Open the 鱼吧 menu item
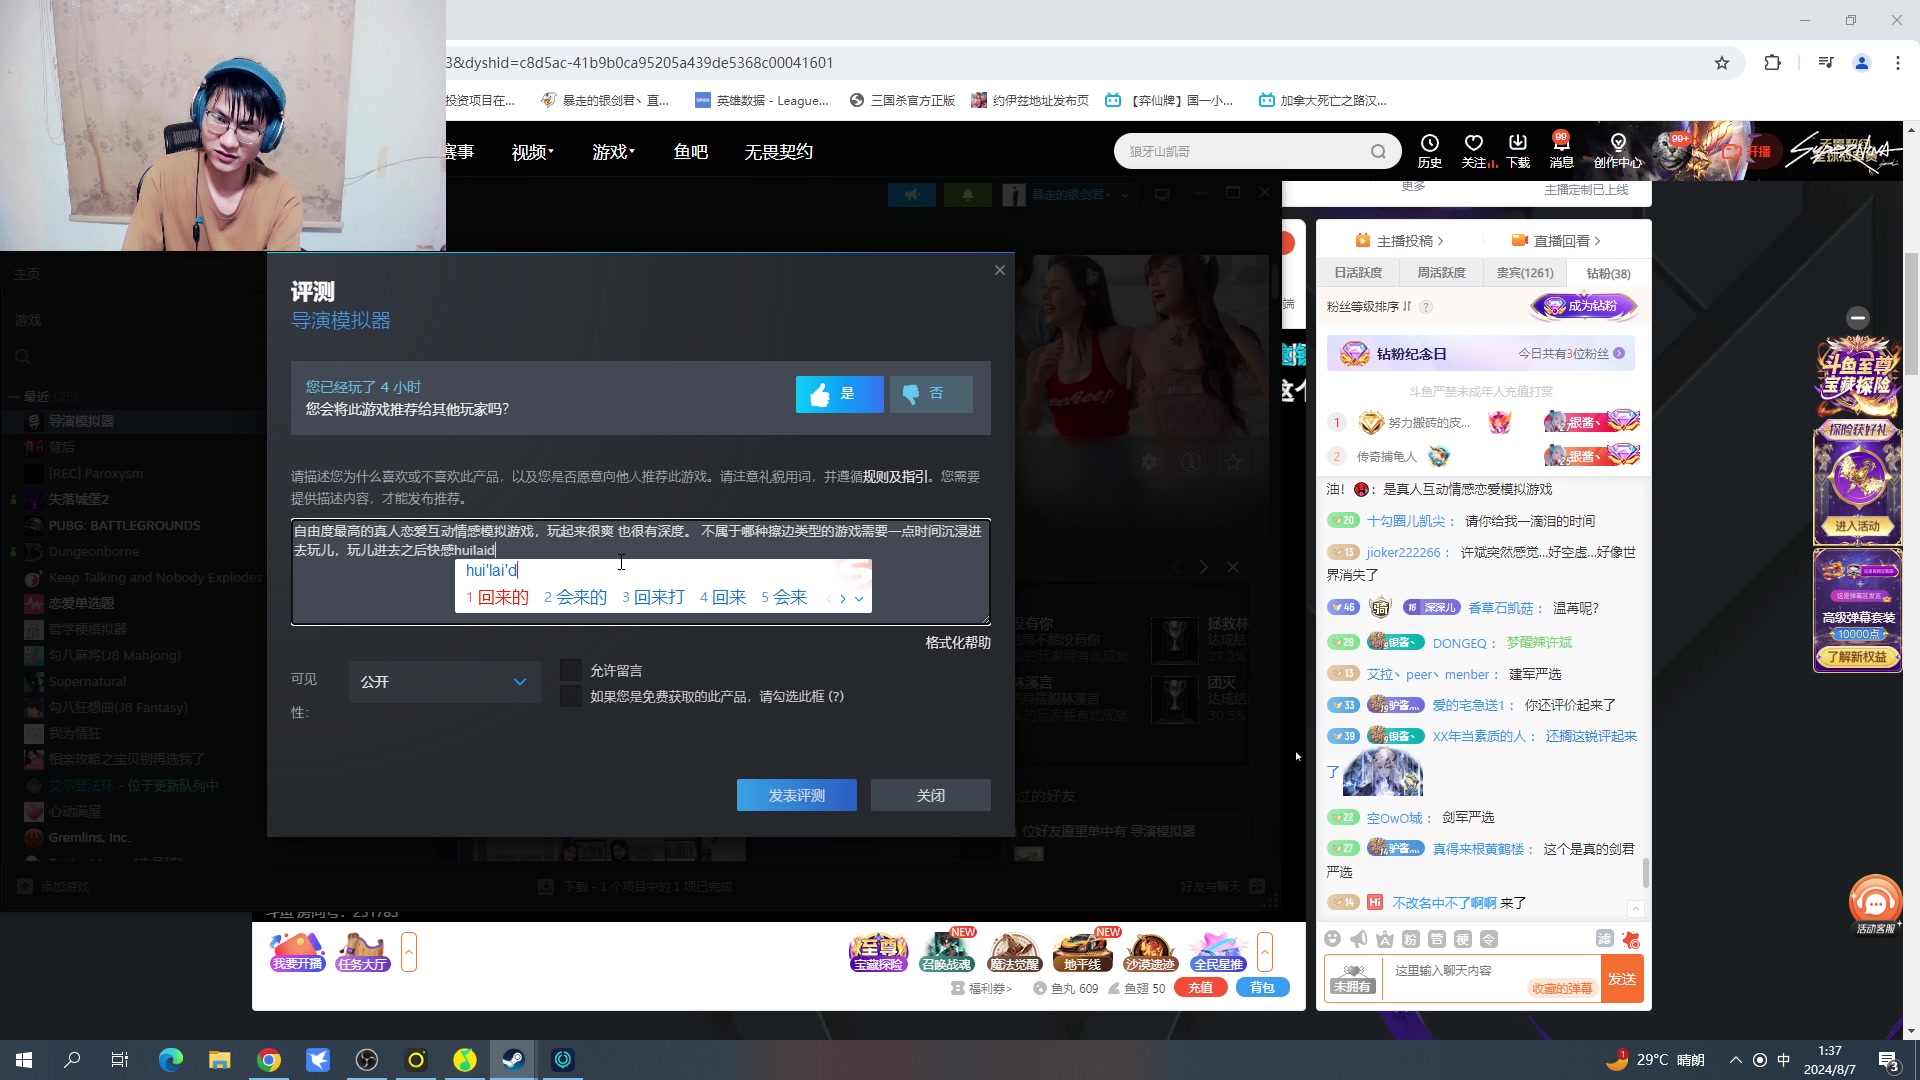Screen dimensions: 1920x1080 (690, 151)
